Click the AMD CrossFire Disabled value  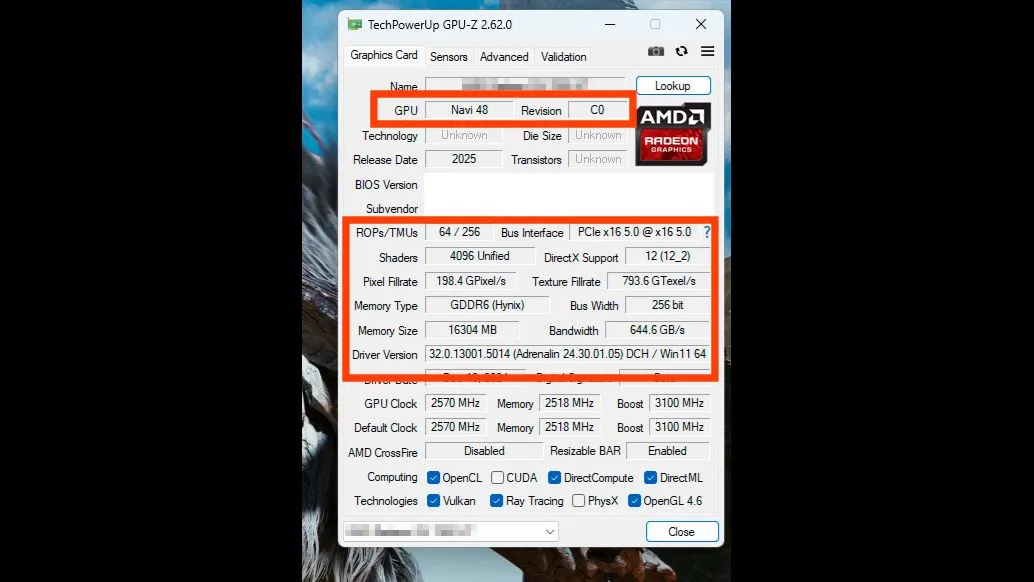(x=484, y=451)
